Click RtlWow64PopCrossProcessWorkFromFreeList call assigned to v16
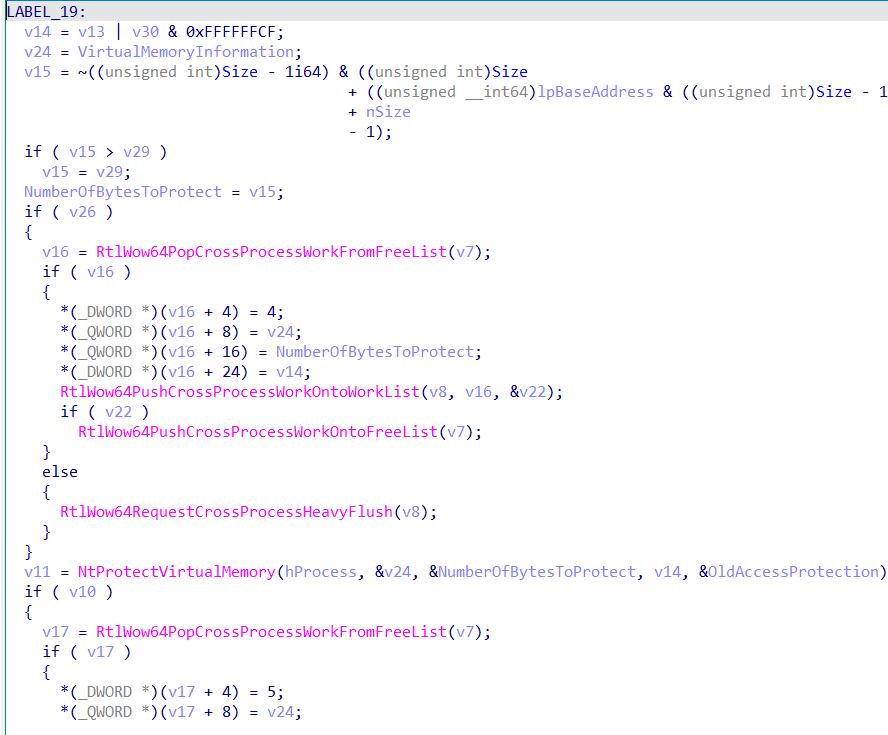Viewport: 888px width, 735px height. 270,251
